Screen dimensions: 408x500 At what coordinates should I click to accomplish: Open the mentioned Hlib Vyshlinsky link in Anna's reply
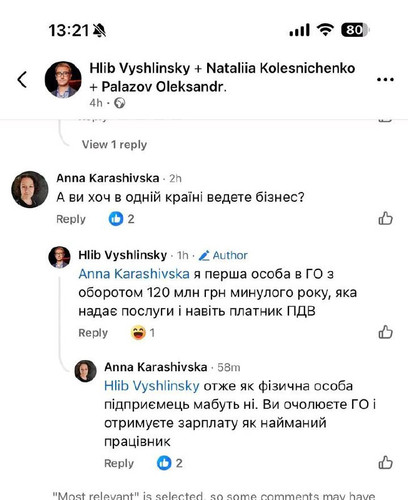coord(152,386)
